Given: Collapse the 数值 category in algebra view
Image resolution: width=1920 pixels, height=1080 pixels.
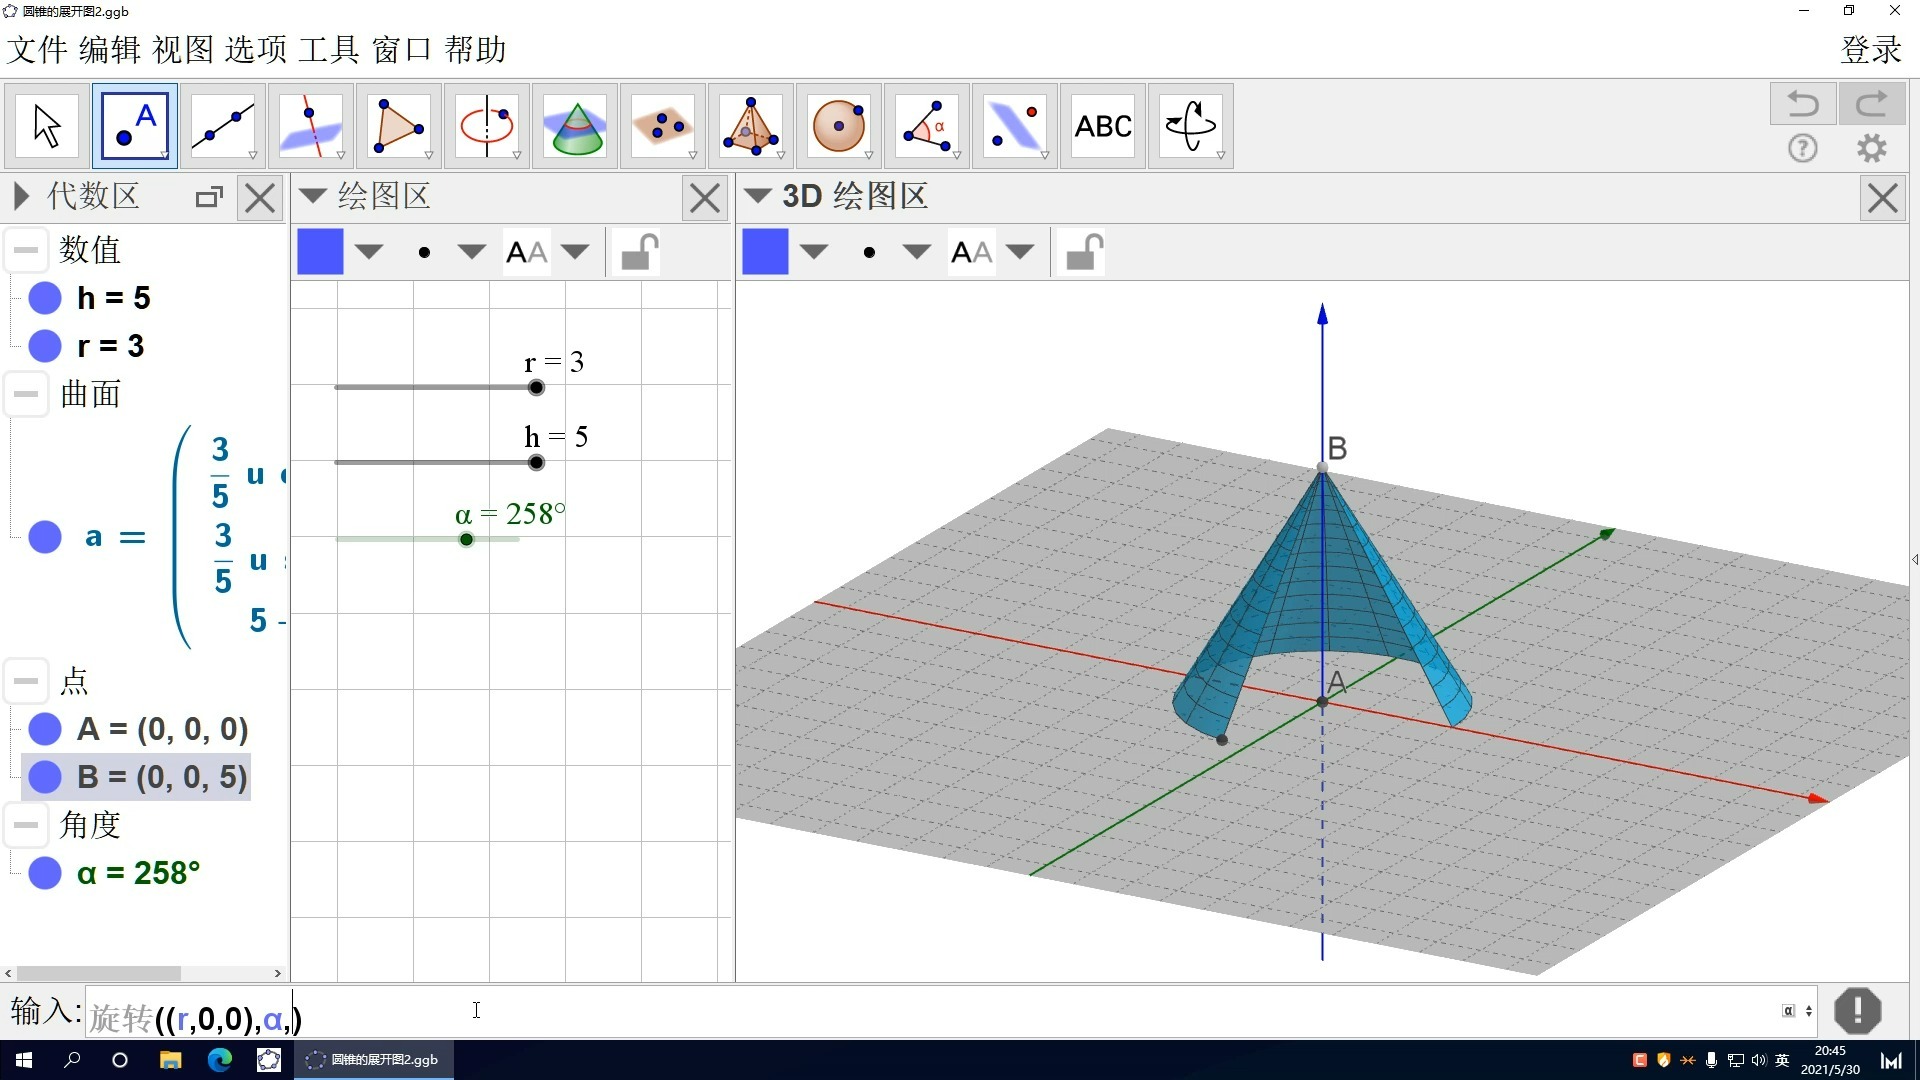Looking at the screenshot, I should [26, 250].
